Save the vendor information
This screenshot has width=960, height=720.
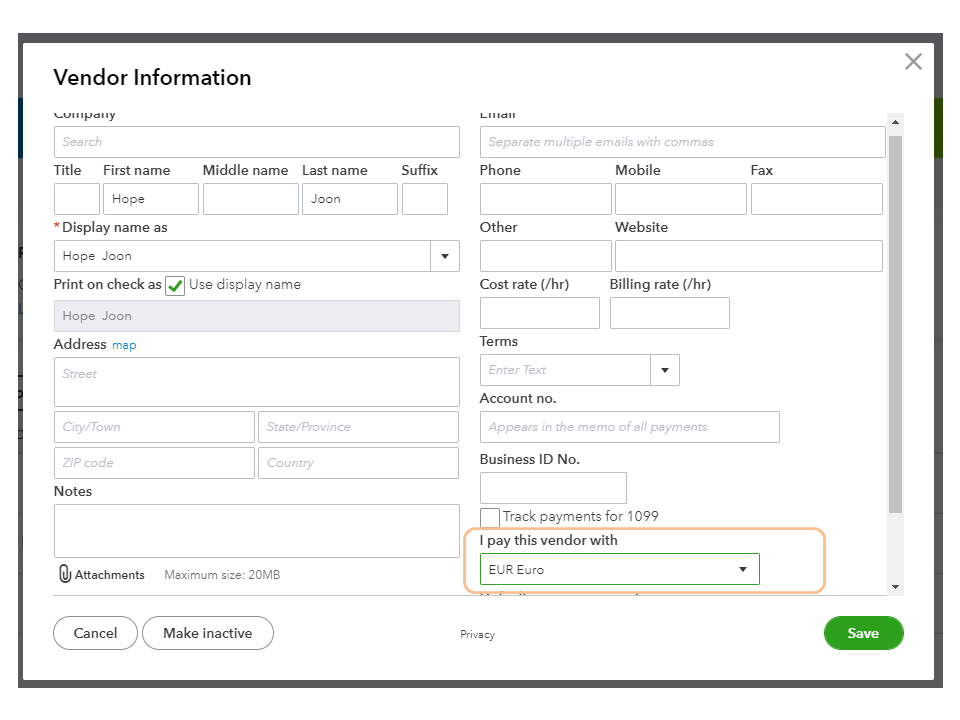863,633
